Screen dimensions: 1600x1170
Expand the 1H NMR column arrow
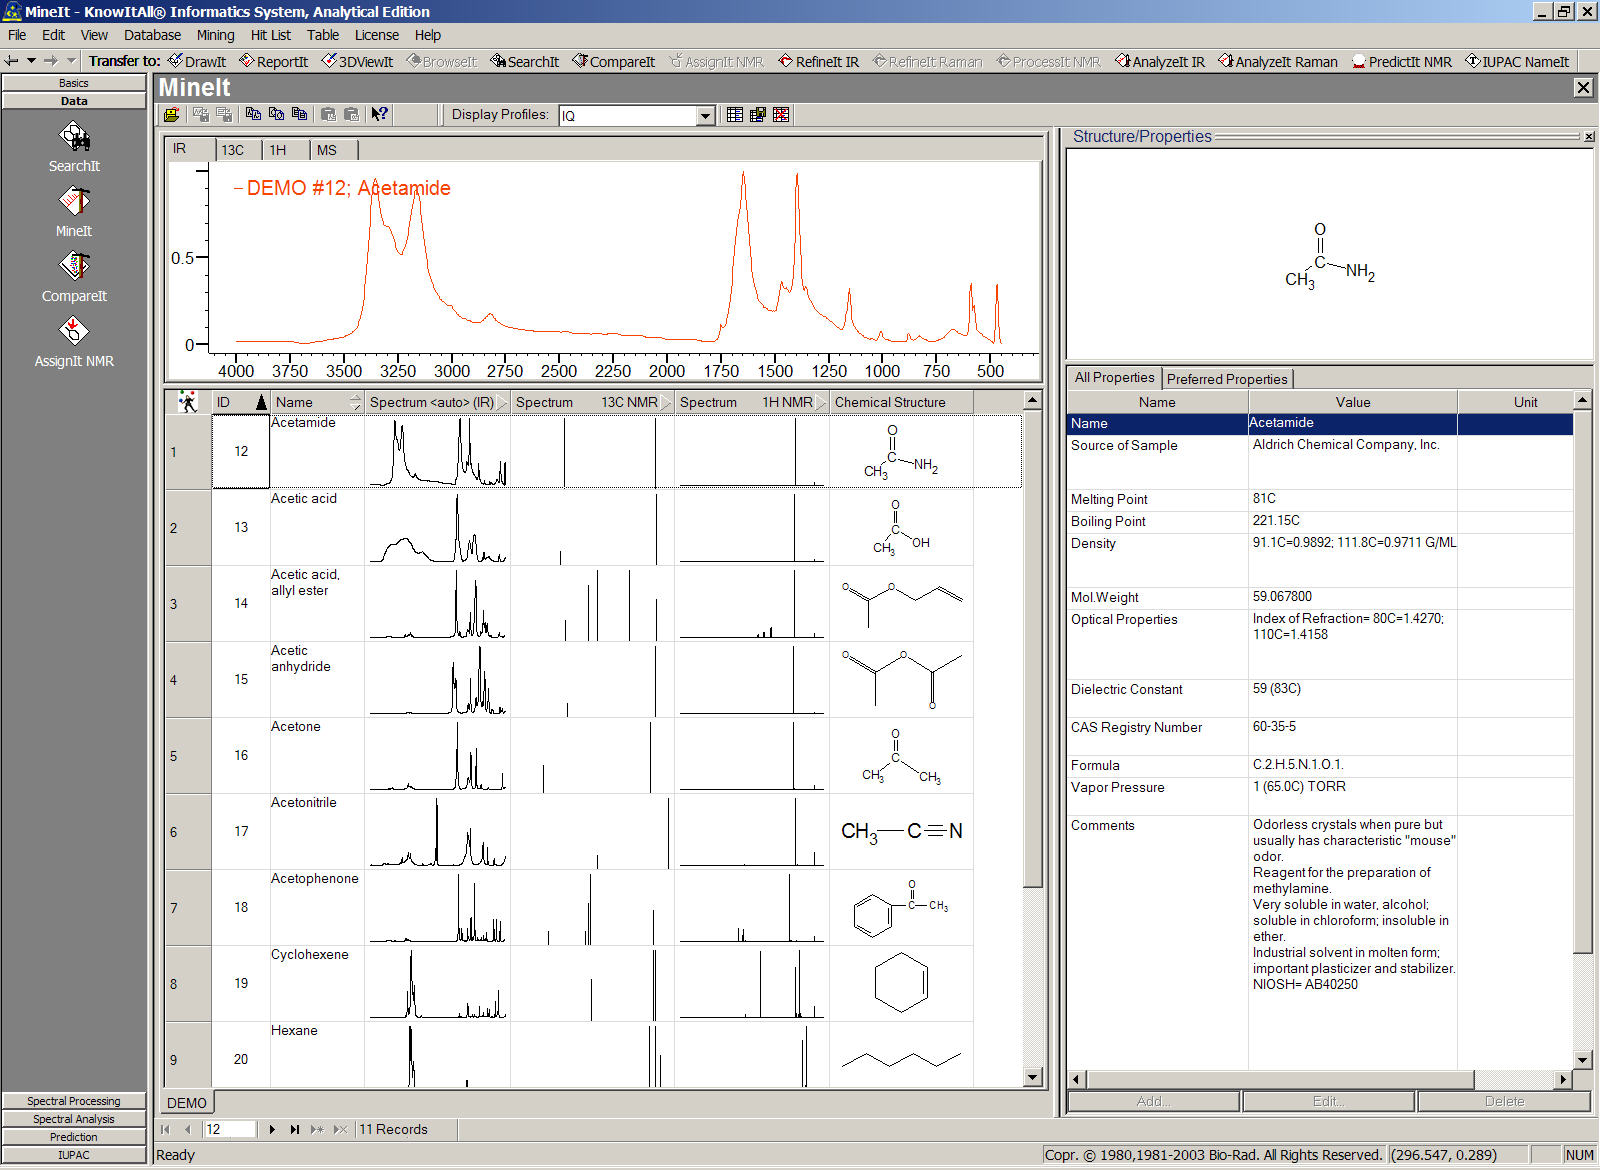821,402
